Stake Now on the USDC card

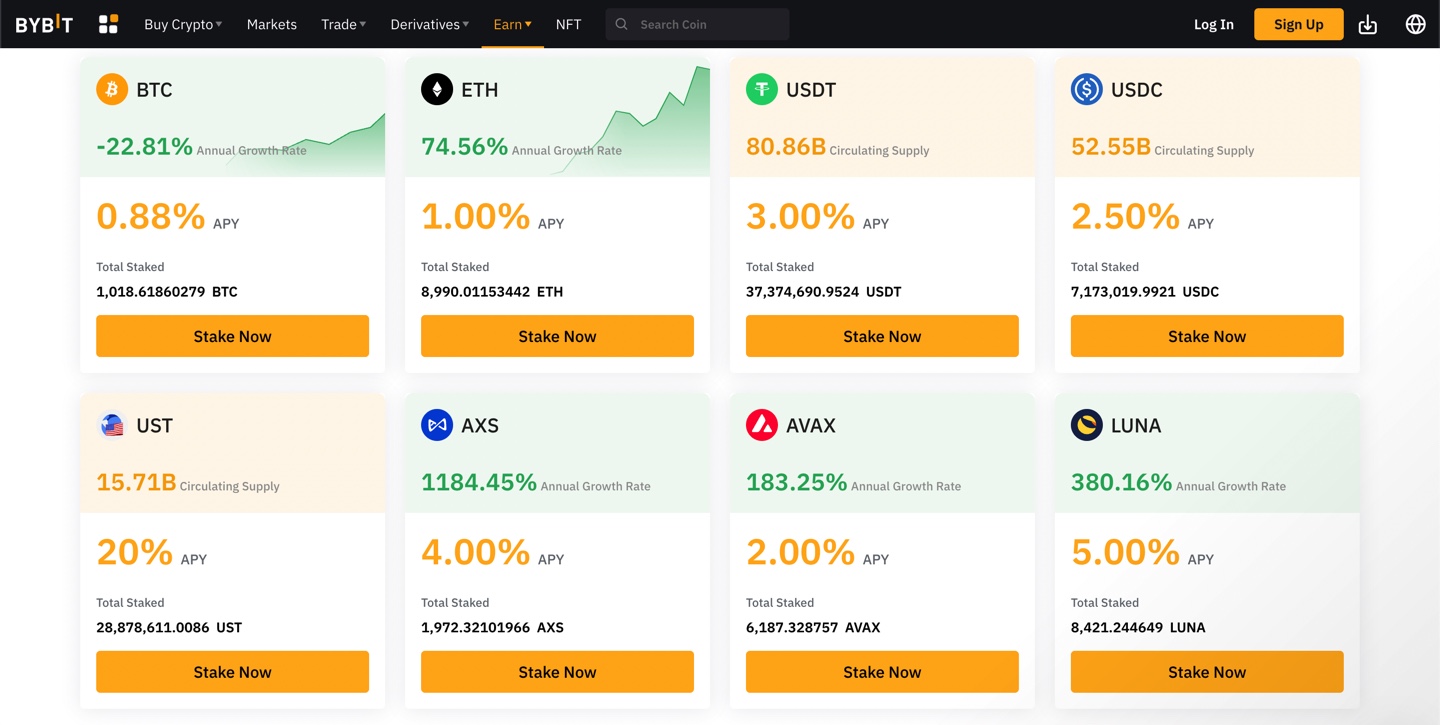[x=1207, y=336]
